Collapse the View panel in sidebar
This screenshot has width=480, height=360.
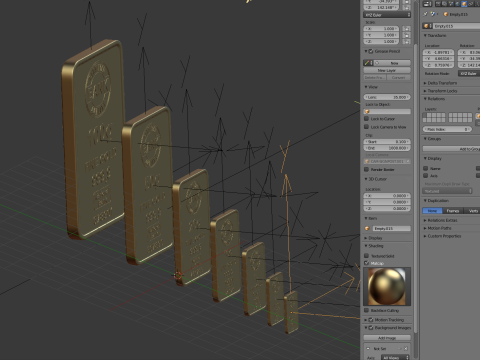366,87
